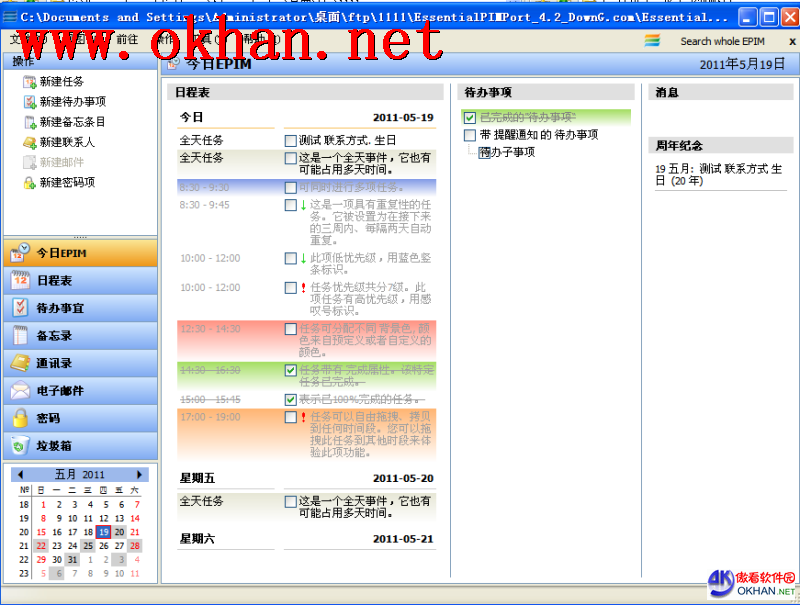The width and height of the screenshot is (800, 605).
Task: Click the 新建联系人 icon
Action: click(30, 142)
